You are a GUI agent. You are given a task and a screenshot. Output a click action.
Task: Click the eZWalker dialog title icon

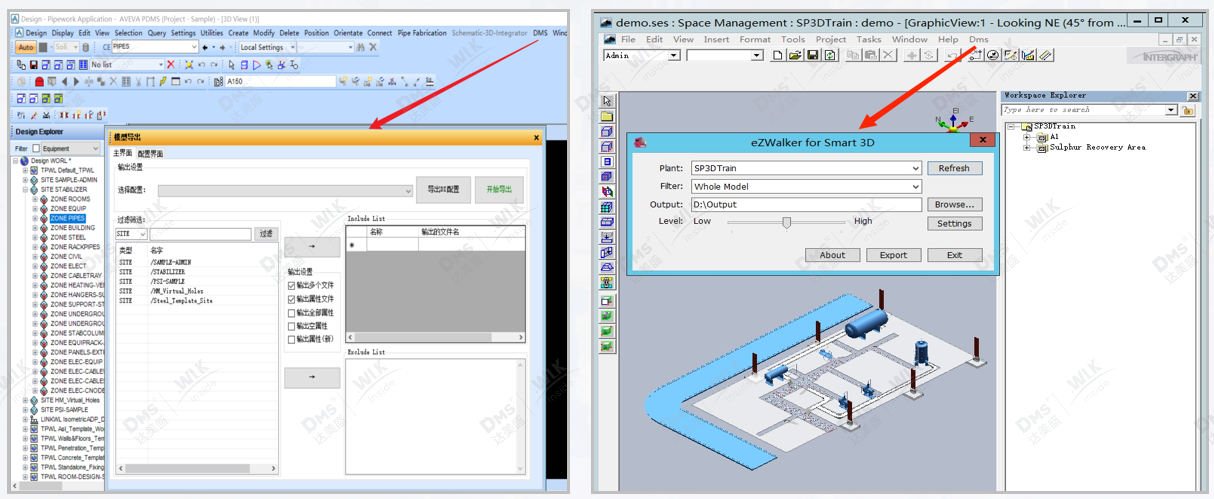pos(640,142)
